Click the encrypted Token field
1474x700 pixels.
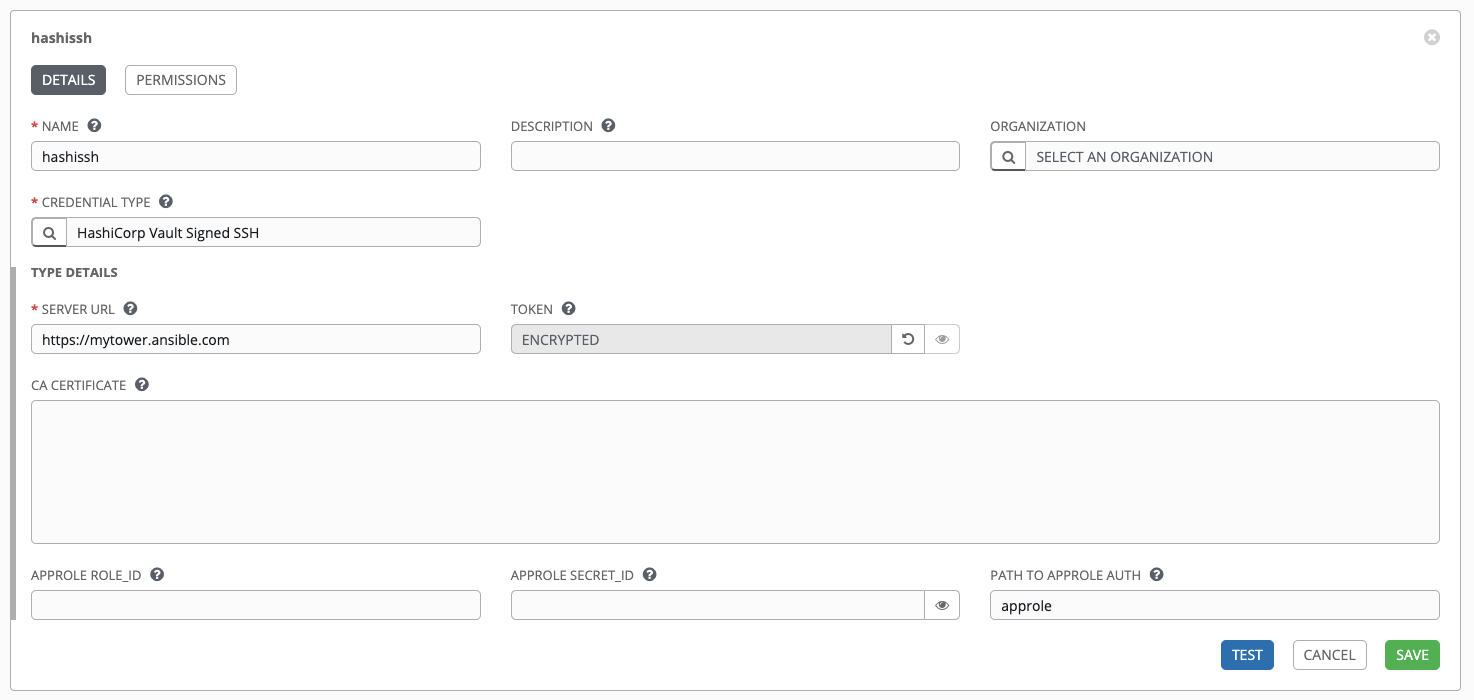coord(701,339)
